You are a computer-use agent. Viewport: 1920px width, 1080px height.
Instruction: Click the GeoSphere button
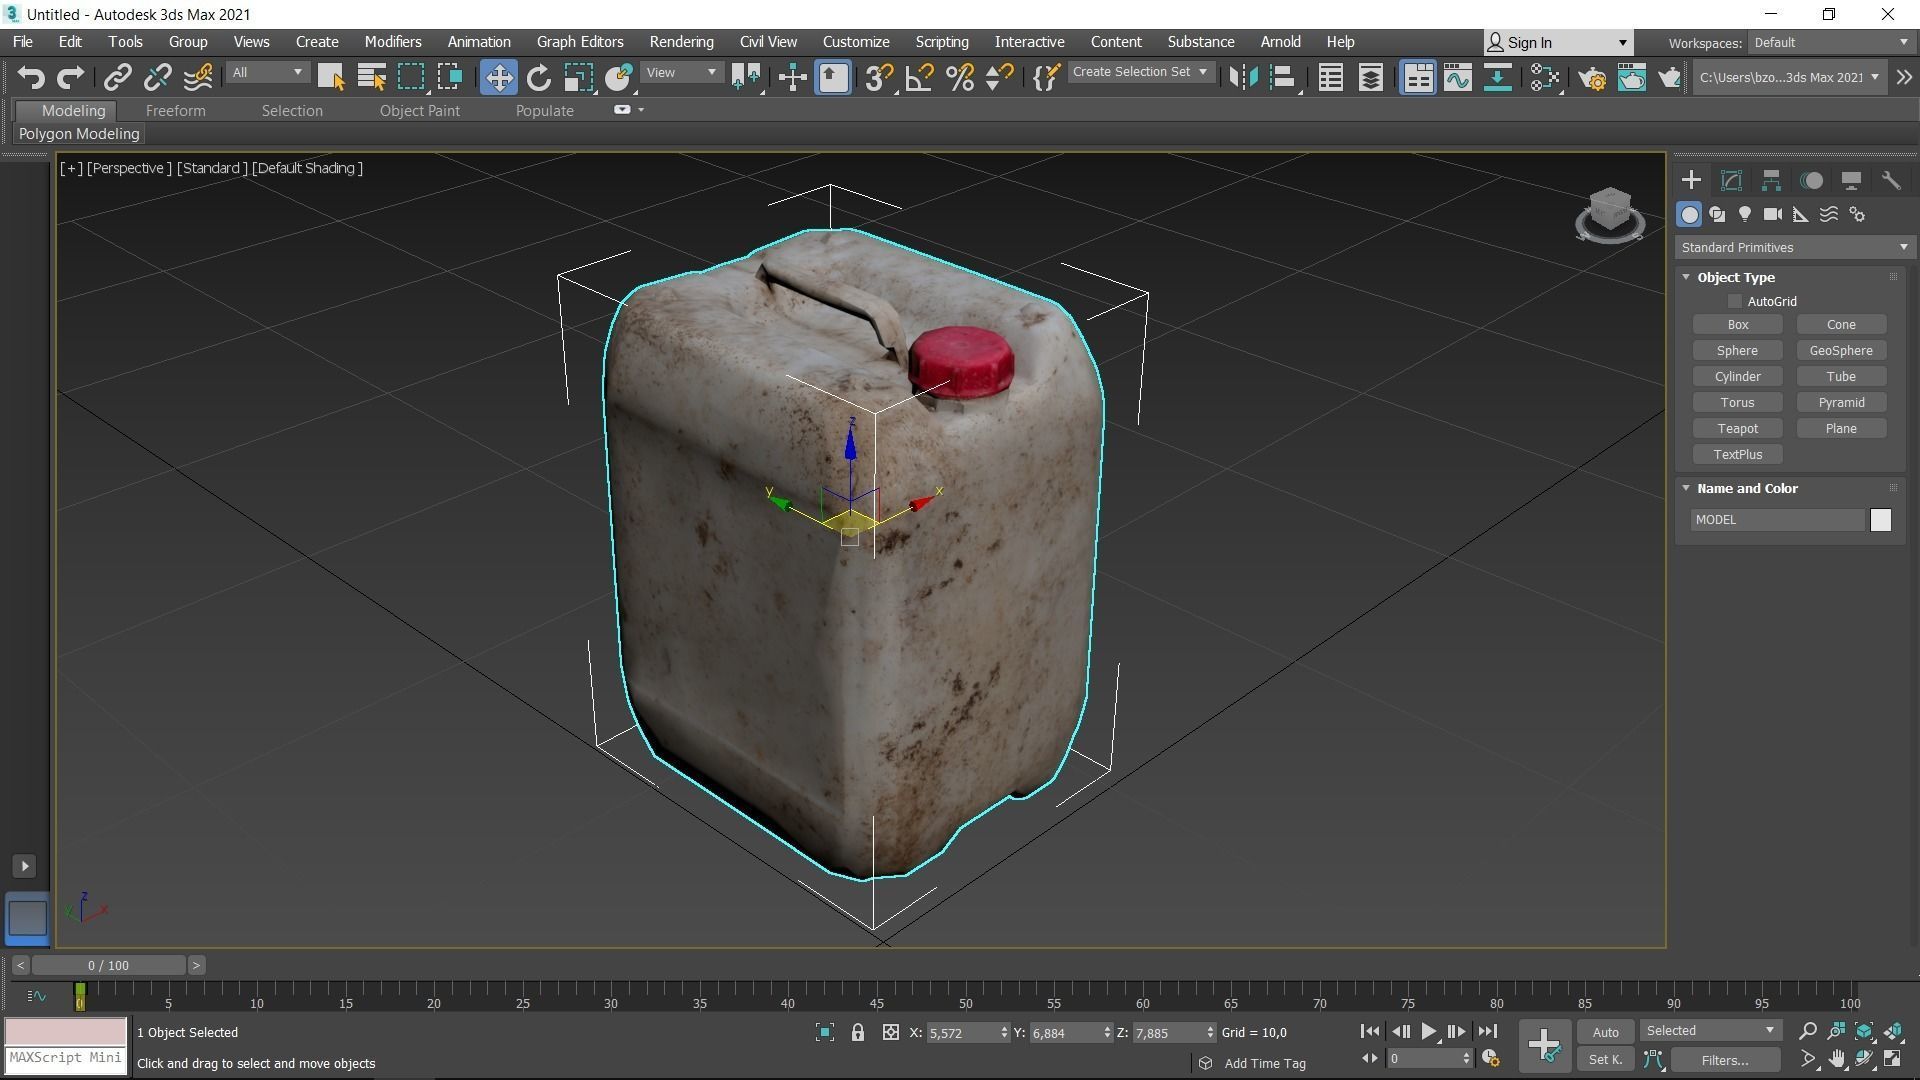click(1840, 350)
